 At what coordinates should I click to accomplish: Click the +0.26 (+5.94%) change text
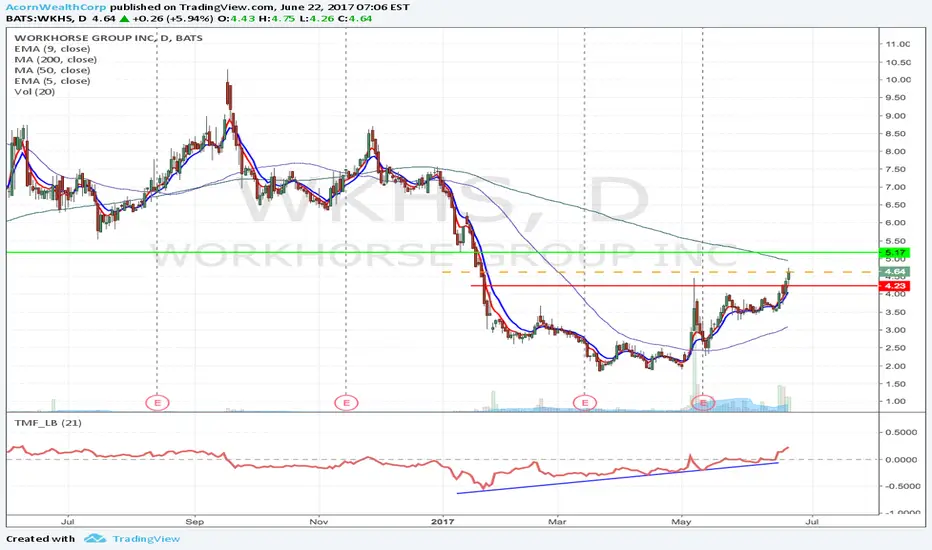[x=172, y=18]
